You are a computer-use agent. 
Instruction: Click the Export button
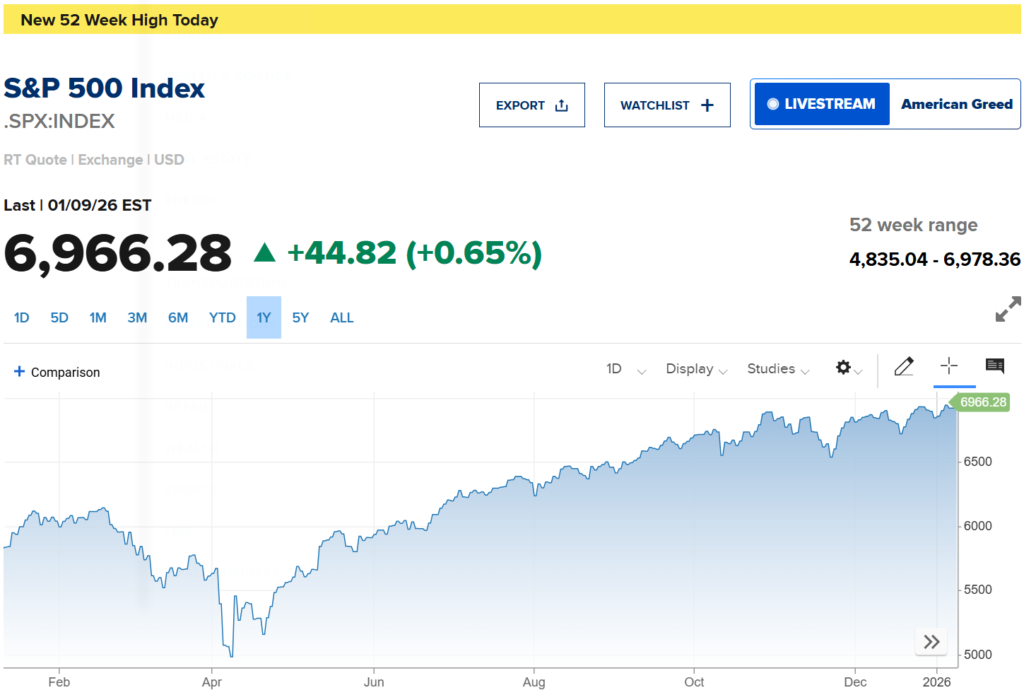click(532, 105)
